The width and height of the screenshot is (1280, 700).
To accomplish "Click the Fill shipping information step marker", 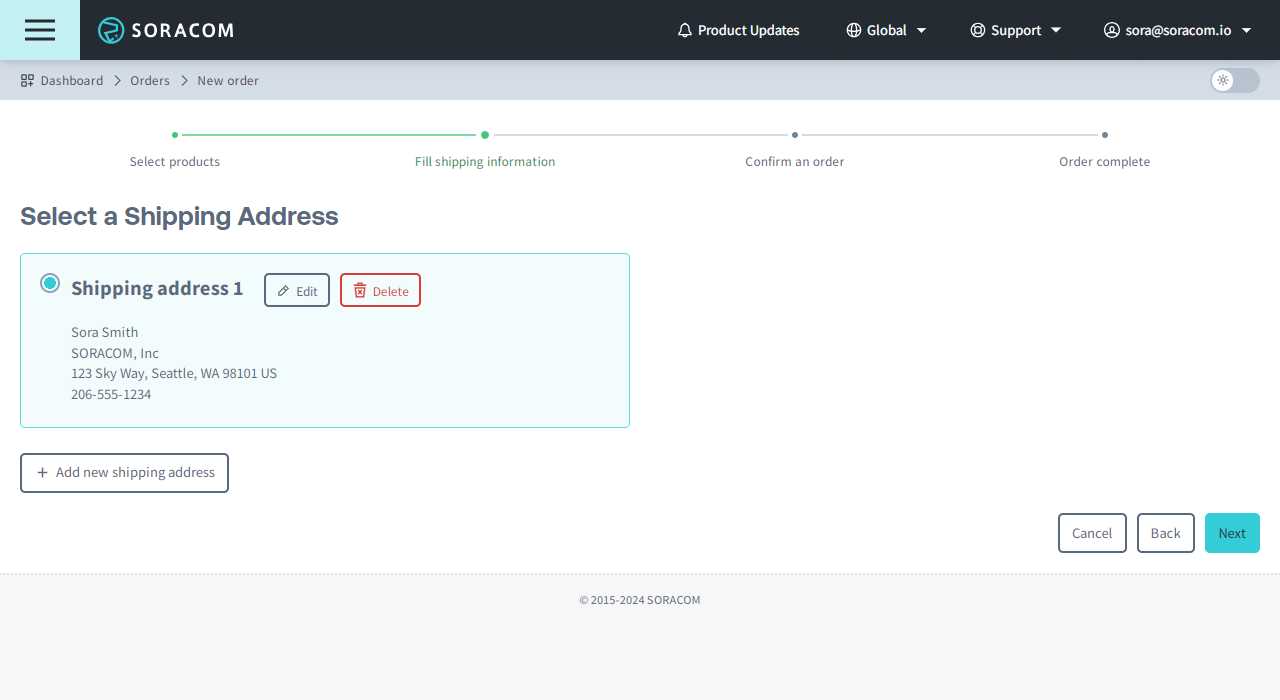I will coord(485,133).
